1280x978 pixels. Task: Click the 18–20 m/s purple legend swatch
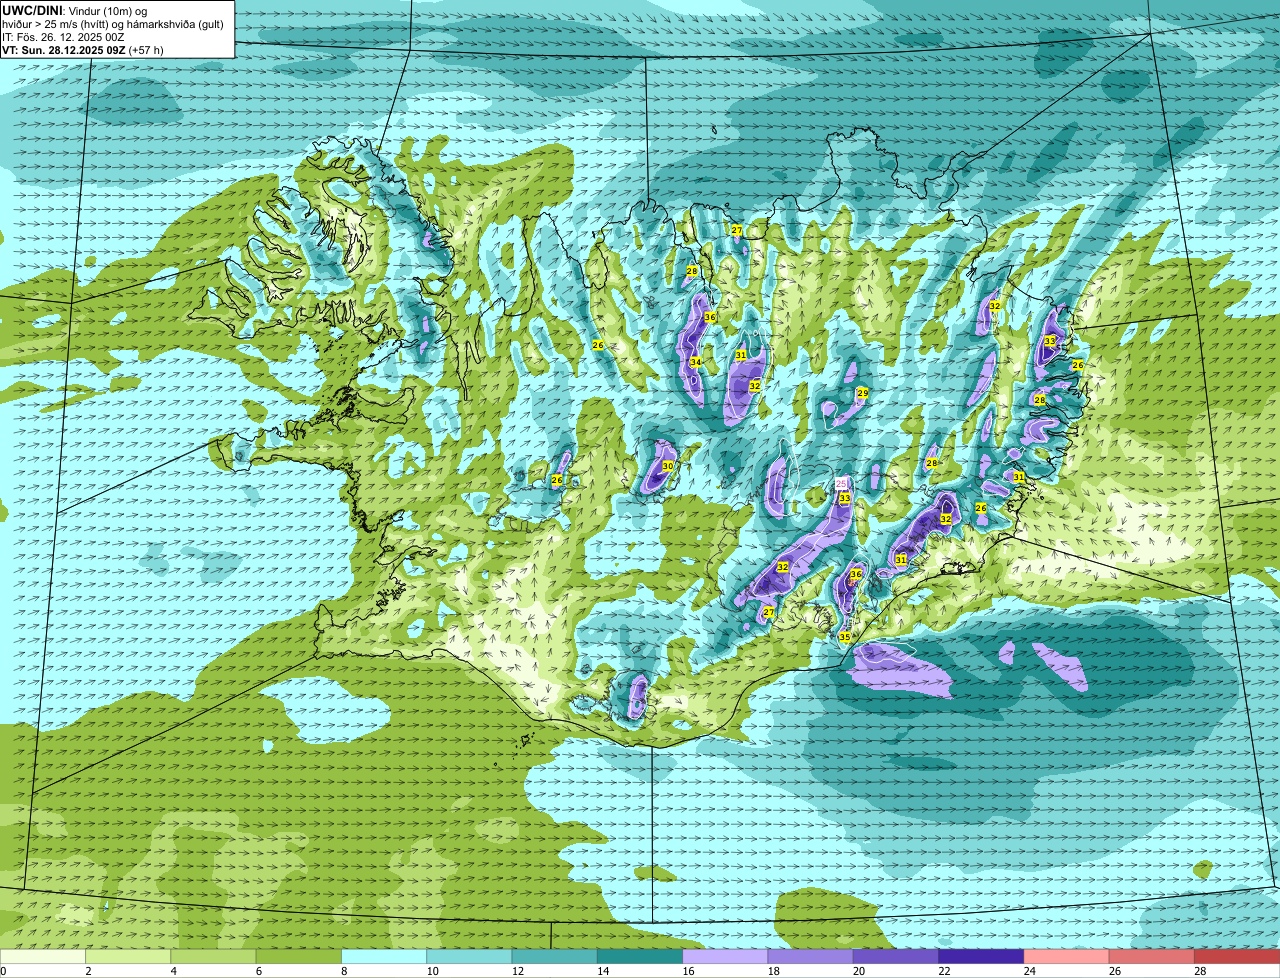point(810,956)
